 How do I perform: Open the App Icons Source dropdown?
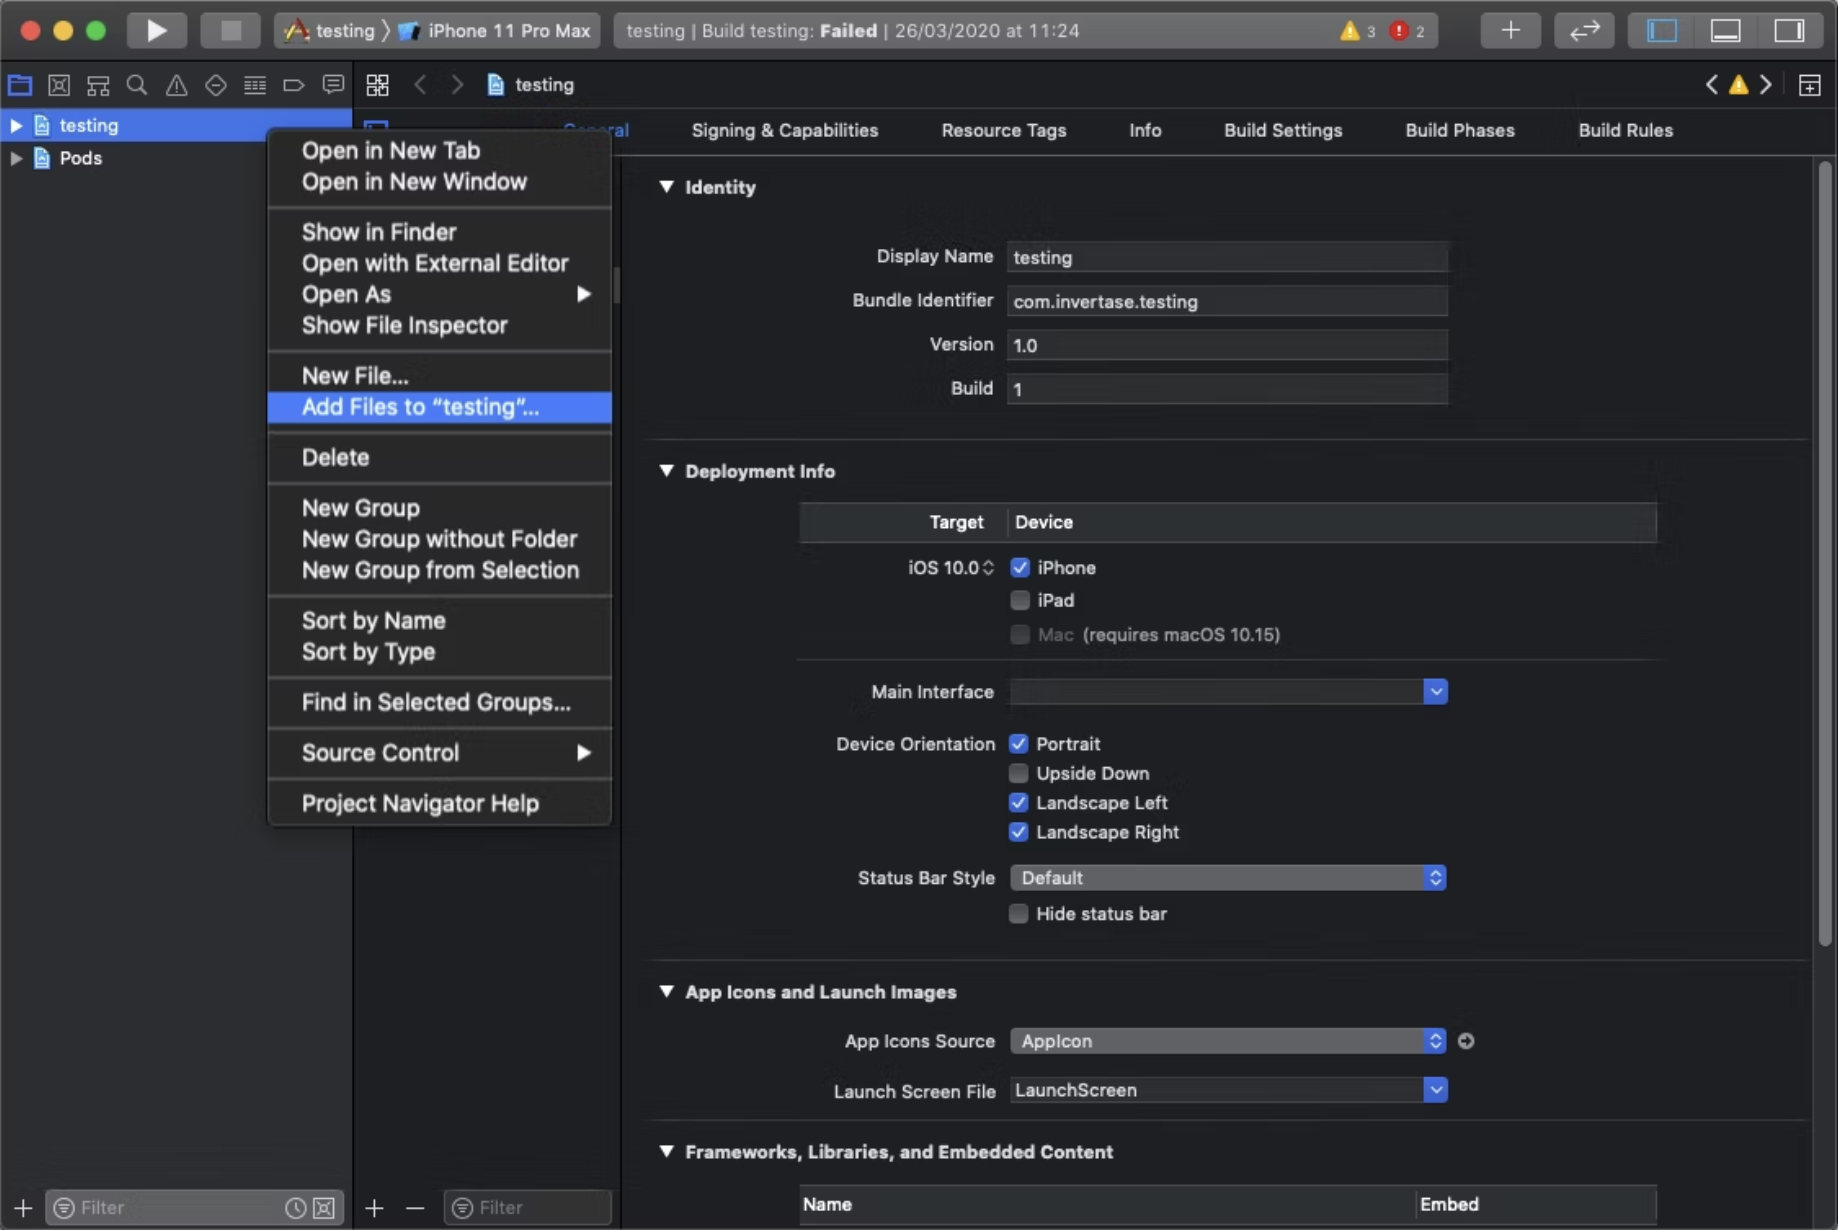coord(1228,1041)
